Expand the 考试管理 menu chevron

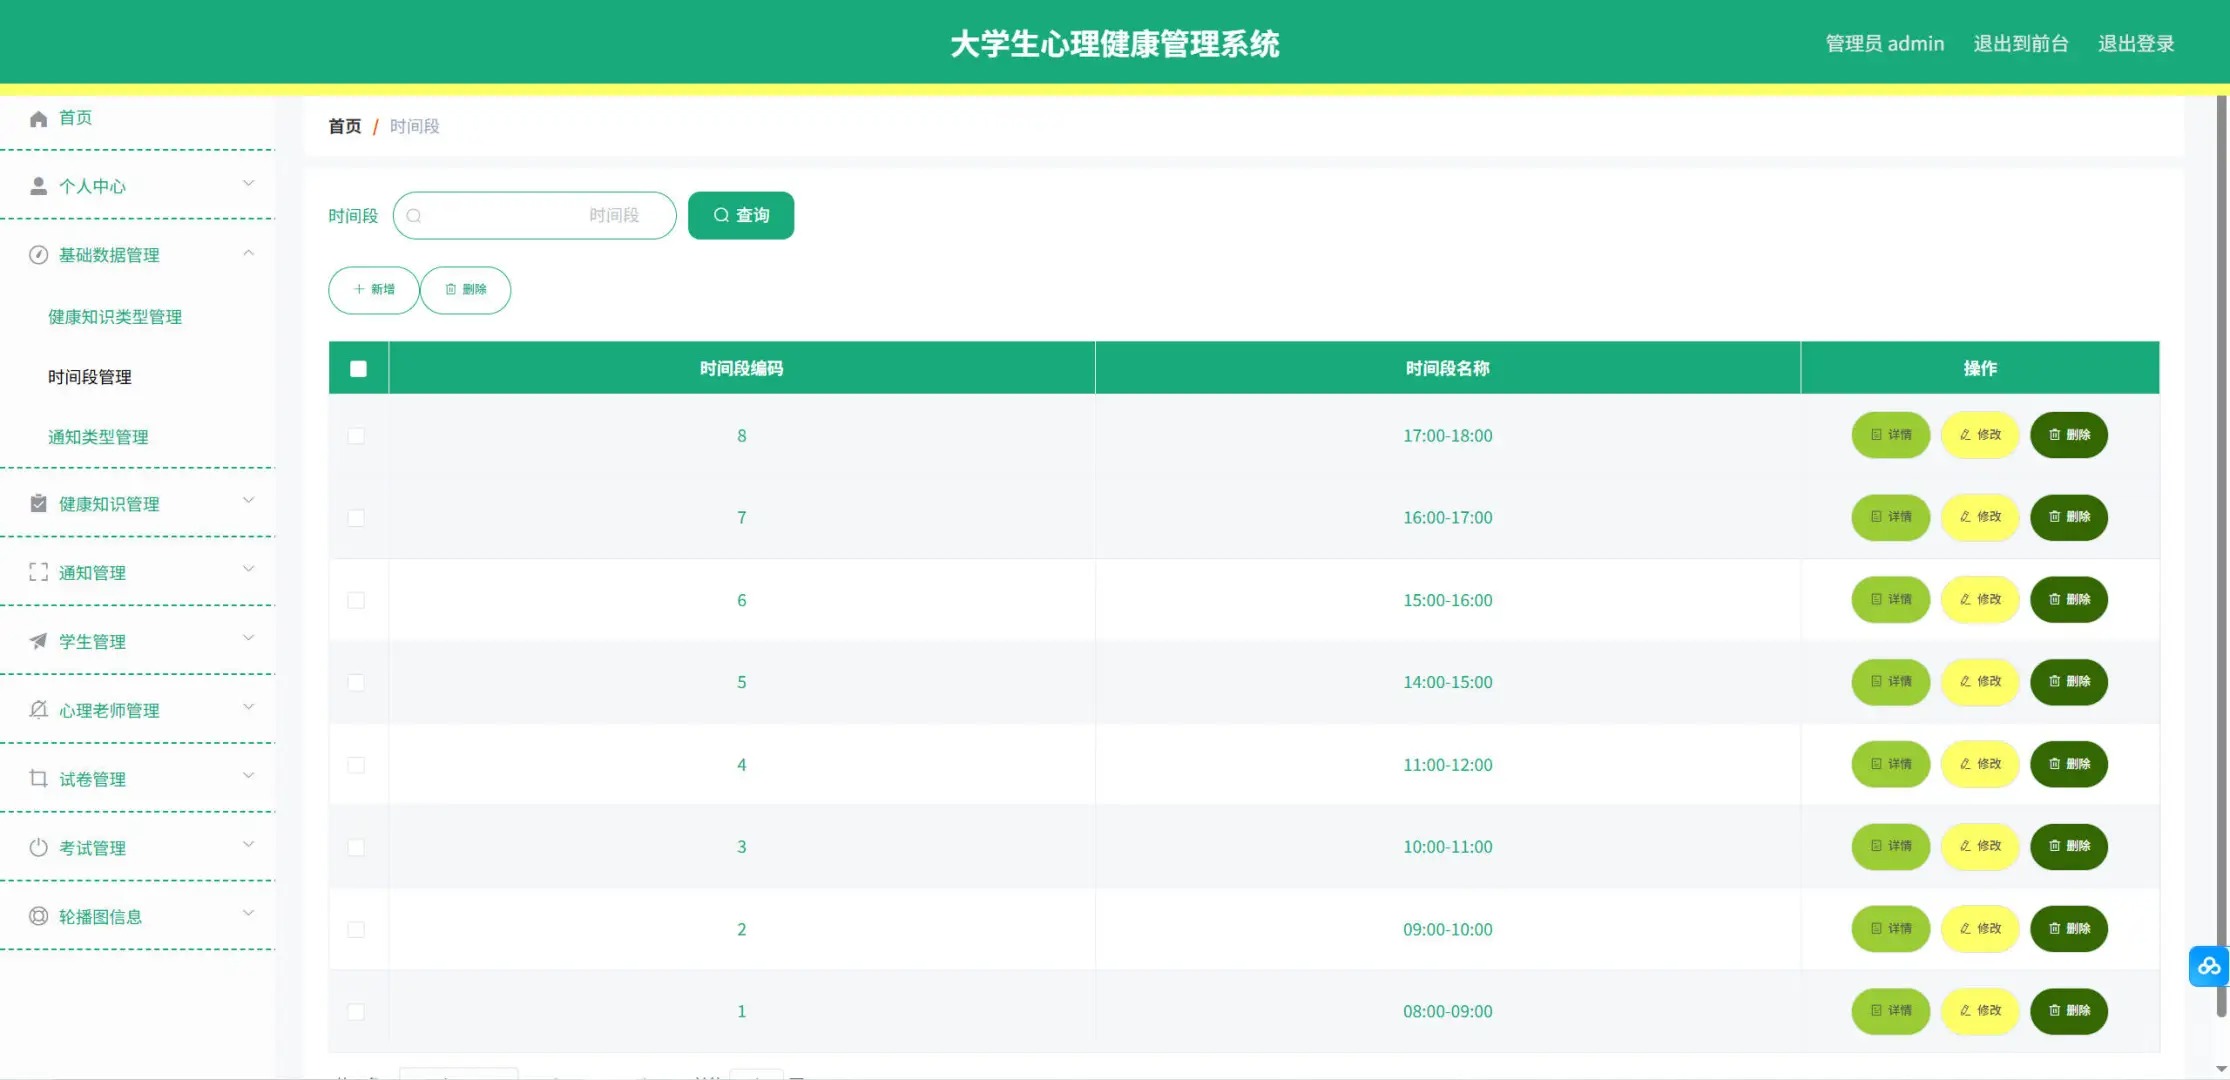point(248,845)
